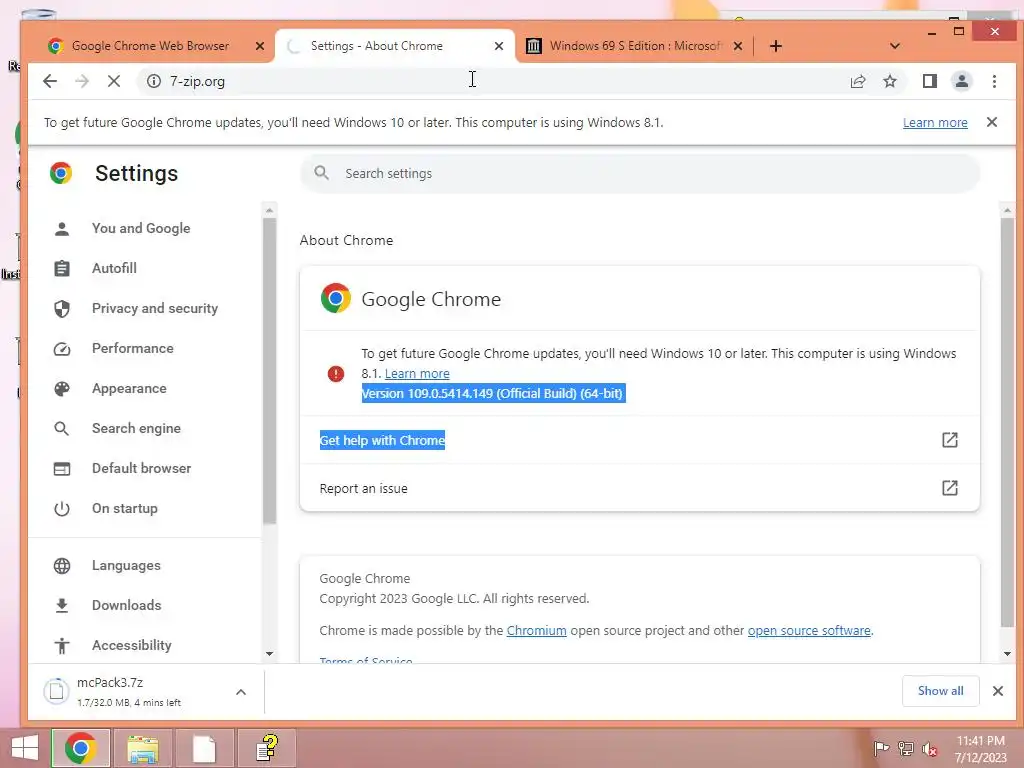Screen dimensions: 1024x768
Task: Stop loading the page
Action: point(114,81)
